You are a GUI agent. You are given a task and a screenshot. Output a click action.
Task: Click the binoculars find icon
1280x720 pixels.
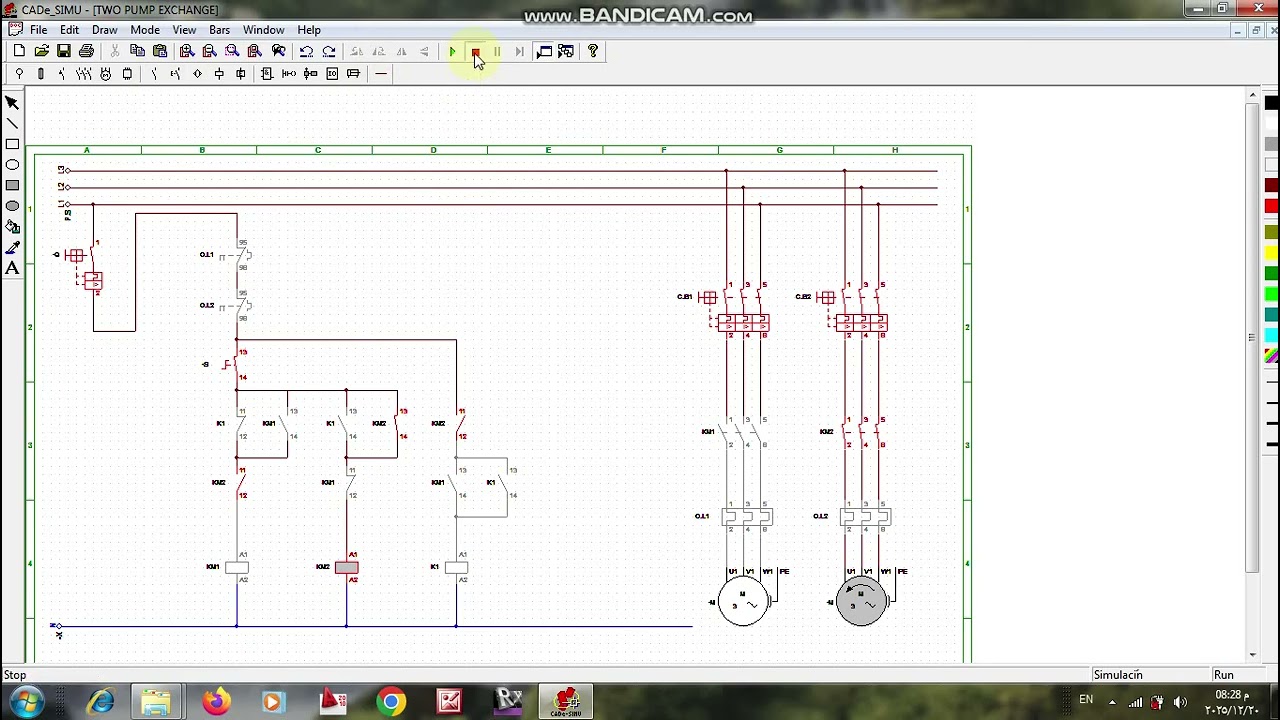(x=279, y=51)
